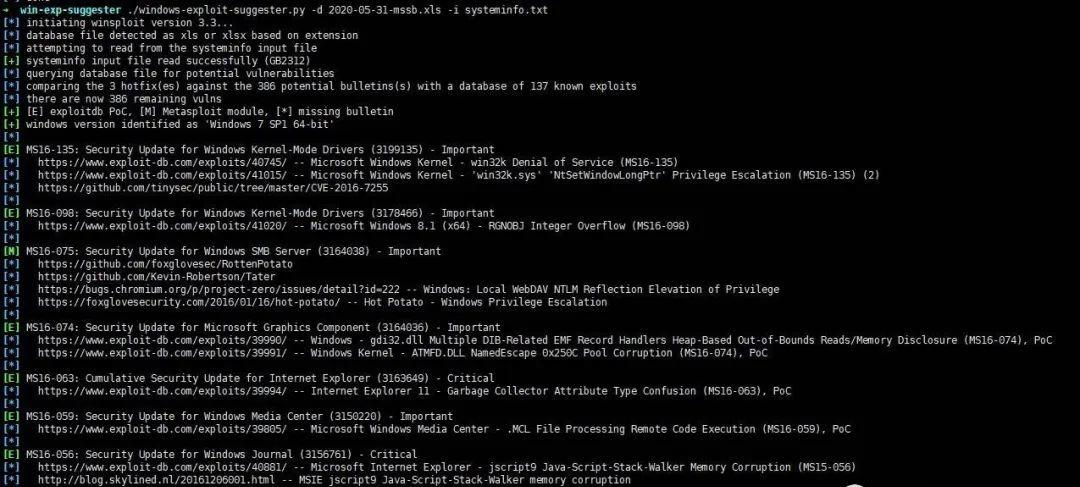Image resolution: width=1080 pixels, height=487 pixels.
Task: Click the MS16-056 Windows Journal bulletin line
Action: 222,455
